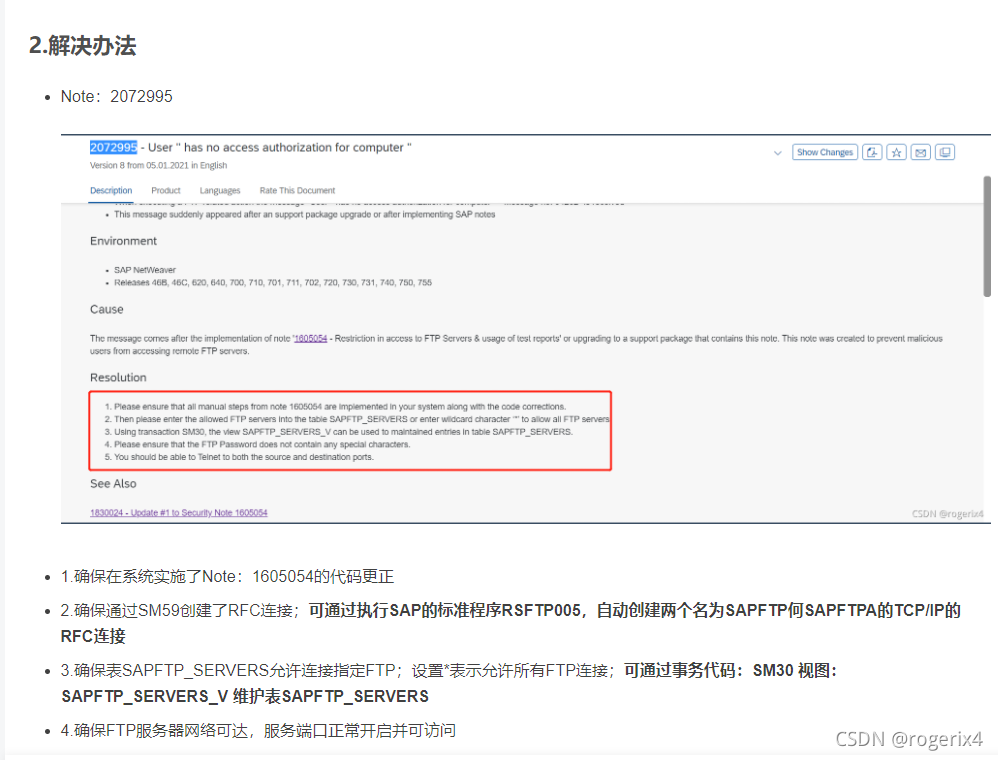
Task: Click the Releases 46B, 46C, 620 line
Action: click(x=272, y=283)
